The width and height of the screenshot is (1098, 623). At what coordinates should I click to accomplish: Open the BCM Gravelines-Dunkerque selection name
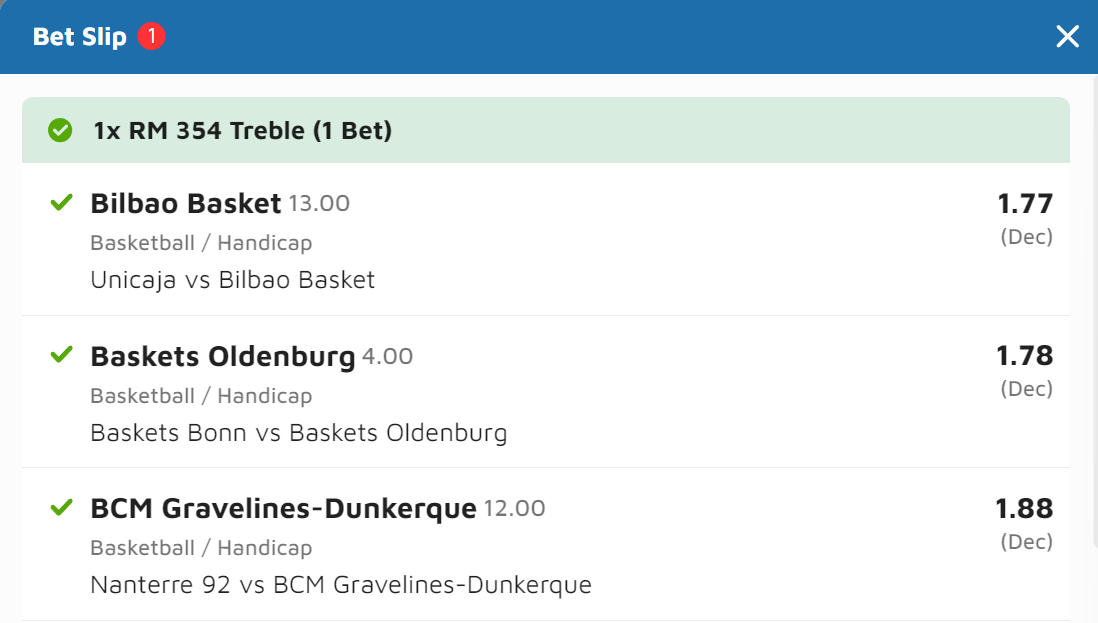tap(283, 509)
